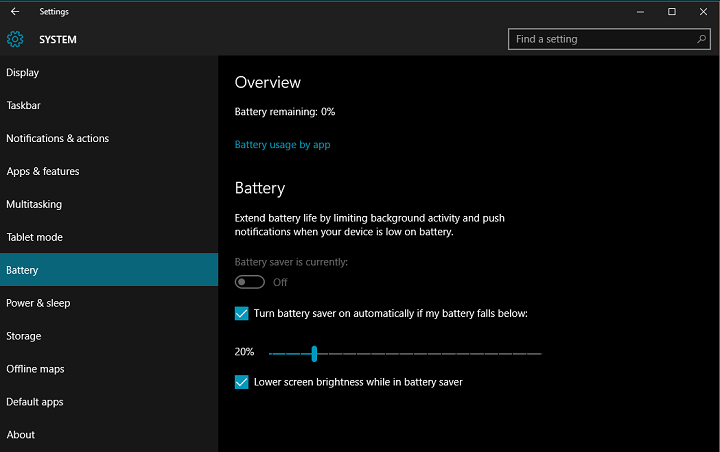Open About page
This screenshot has height=452, width=720.
click(109, 435)
